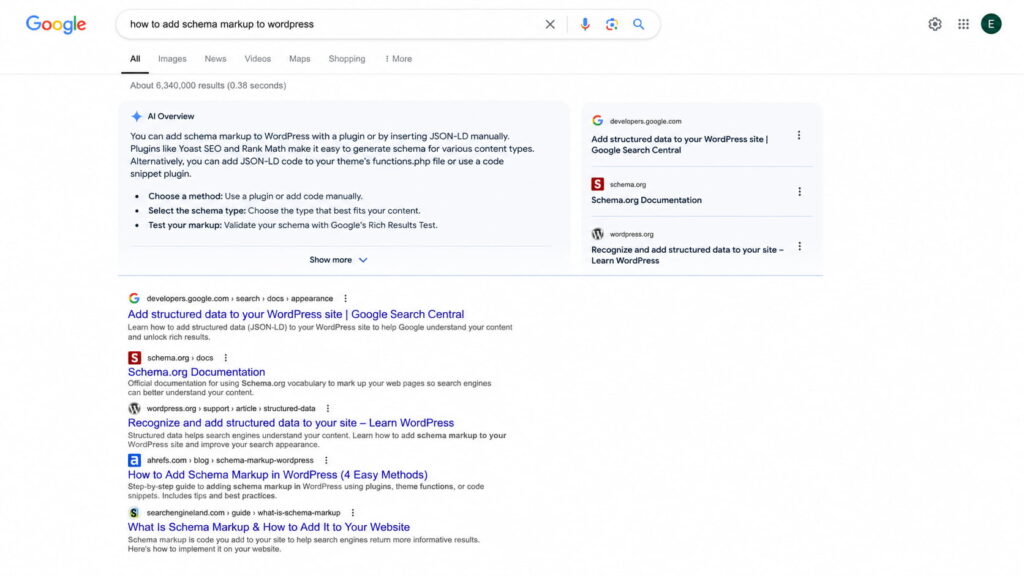Image resolution: width=1024 pixels, height=576 pixels.
Task: Open the Google apps grid icon
Action: click(x=963, y=24)
